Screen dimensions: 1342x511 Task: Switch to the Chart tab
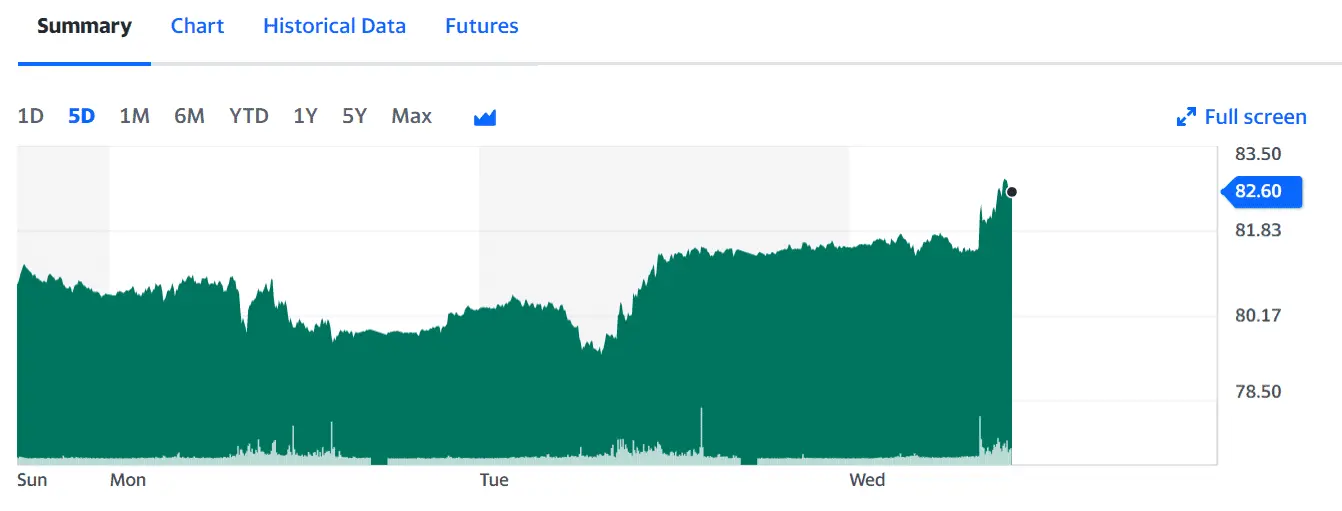(197, 26)
